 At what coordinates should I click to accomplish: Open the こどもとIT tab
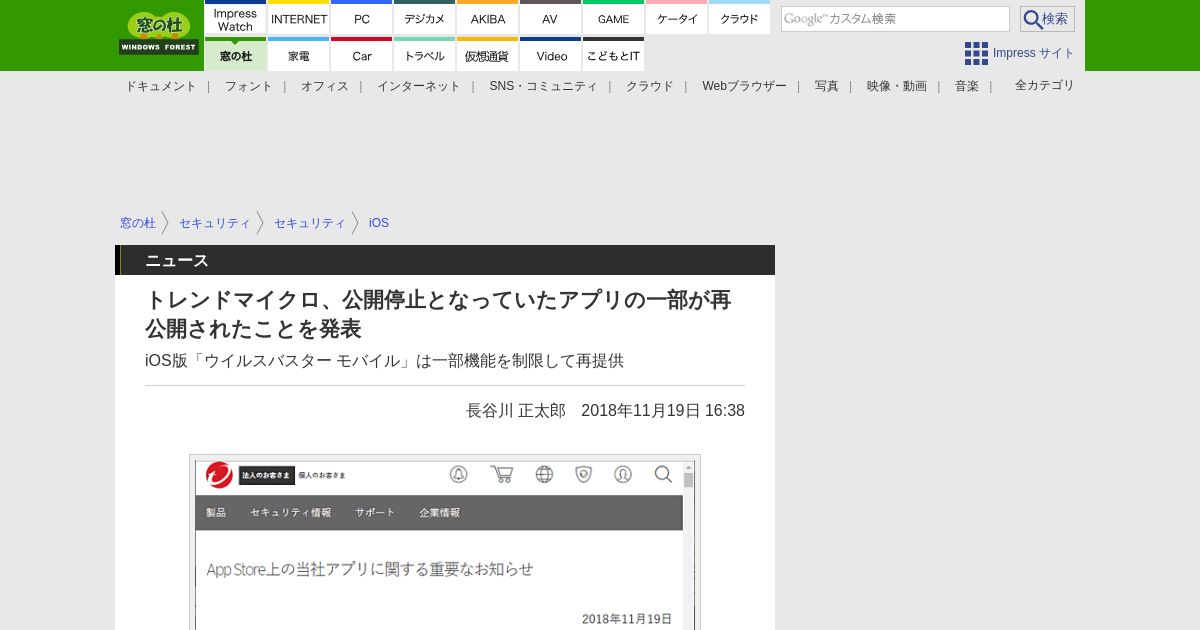(x=614, y=56)
